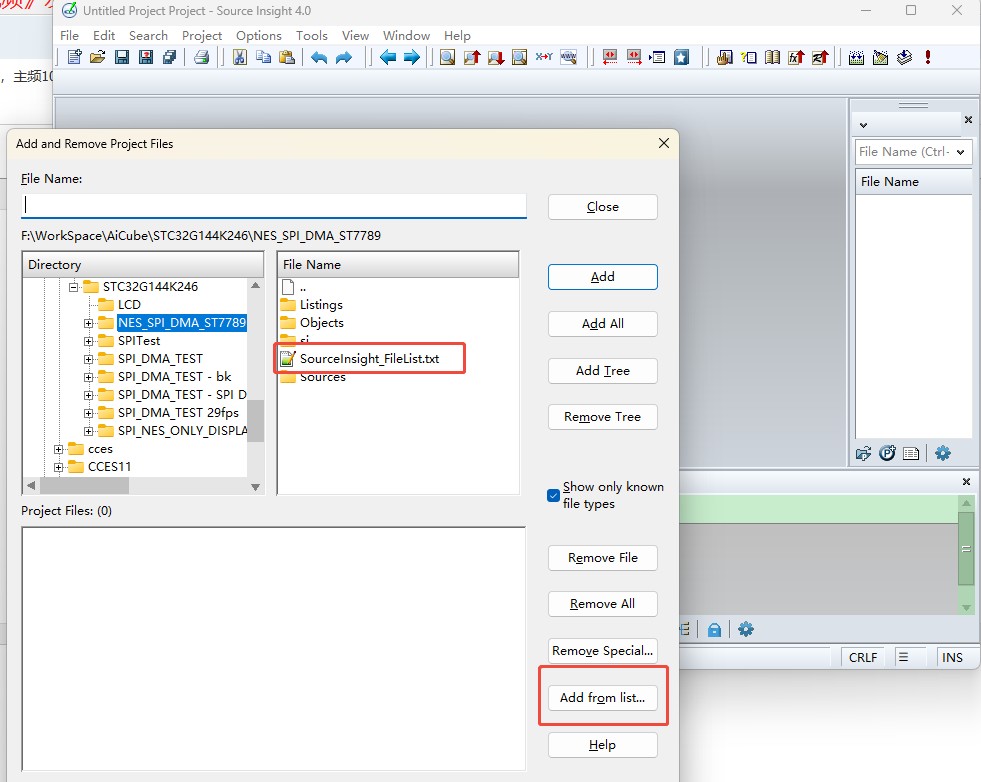Expand the cces folder node
Screen dimensions: 981x782
[58, 449]
